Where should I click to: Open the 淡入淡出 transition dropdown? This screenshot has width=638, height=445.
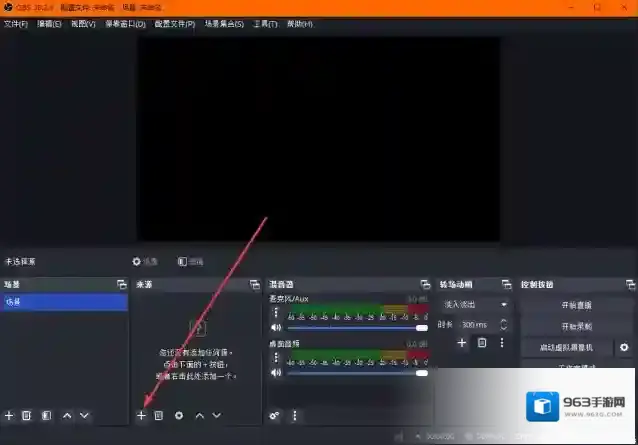click(x=475, y=304)
